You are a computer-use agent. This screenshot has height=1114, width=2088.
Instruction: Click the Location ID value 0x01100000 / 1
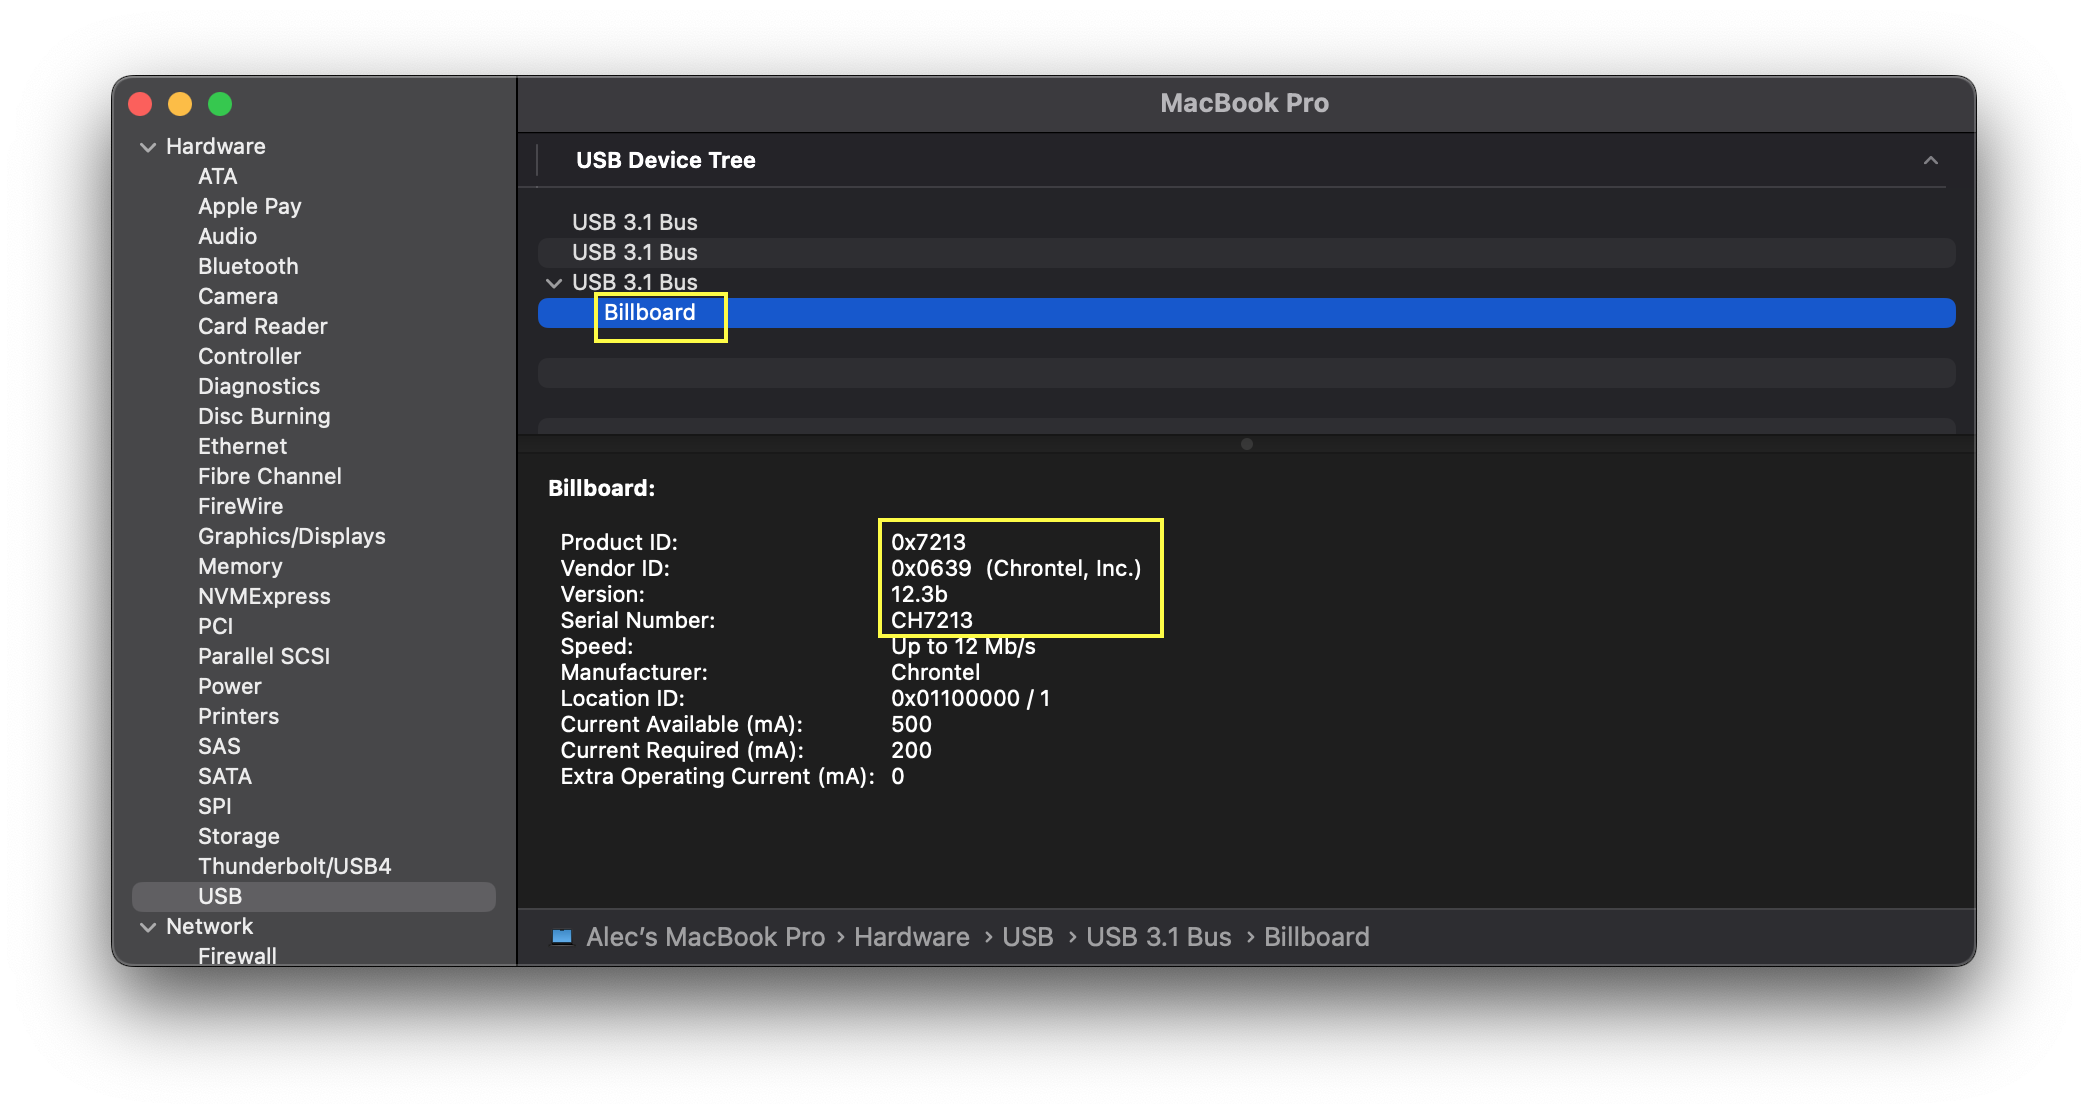click(x=971, y=698)
